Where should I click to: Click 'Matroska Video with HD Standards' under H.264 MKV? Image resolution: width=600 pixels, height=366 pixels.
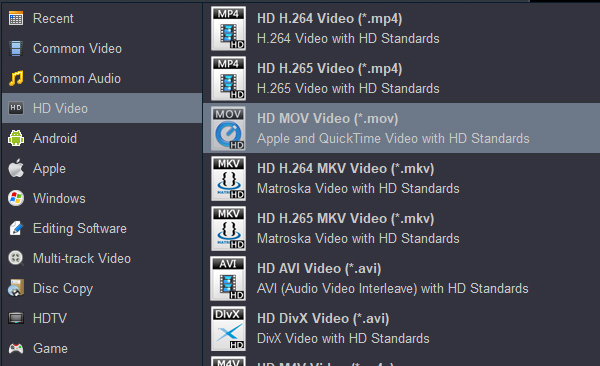pyautogui.click(x=358, y=188)
